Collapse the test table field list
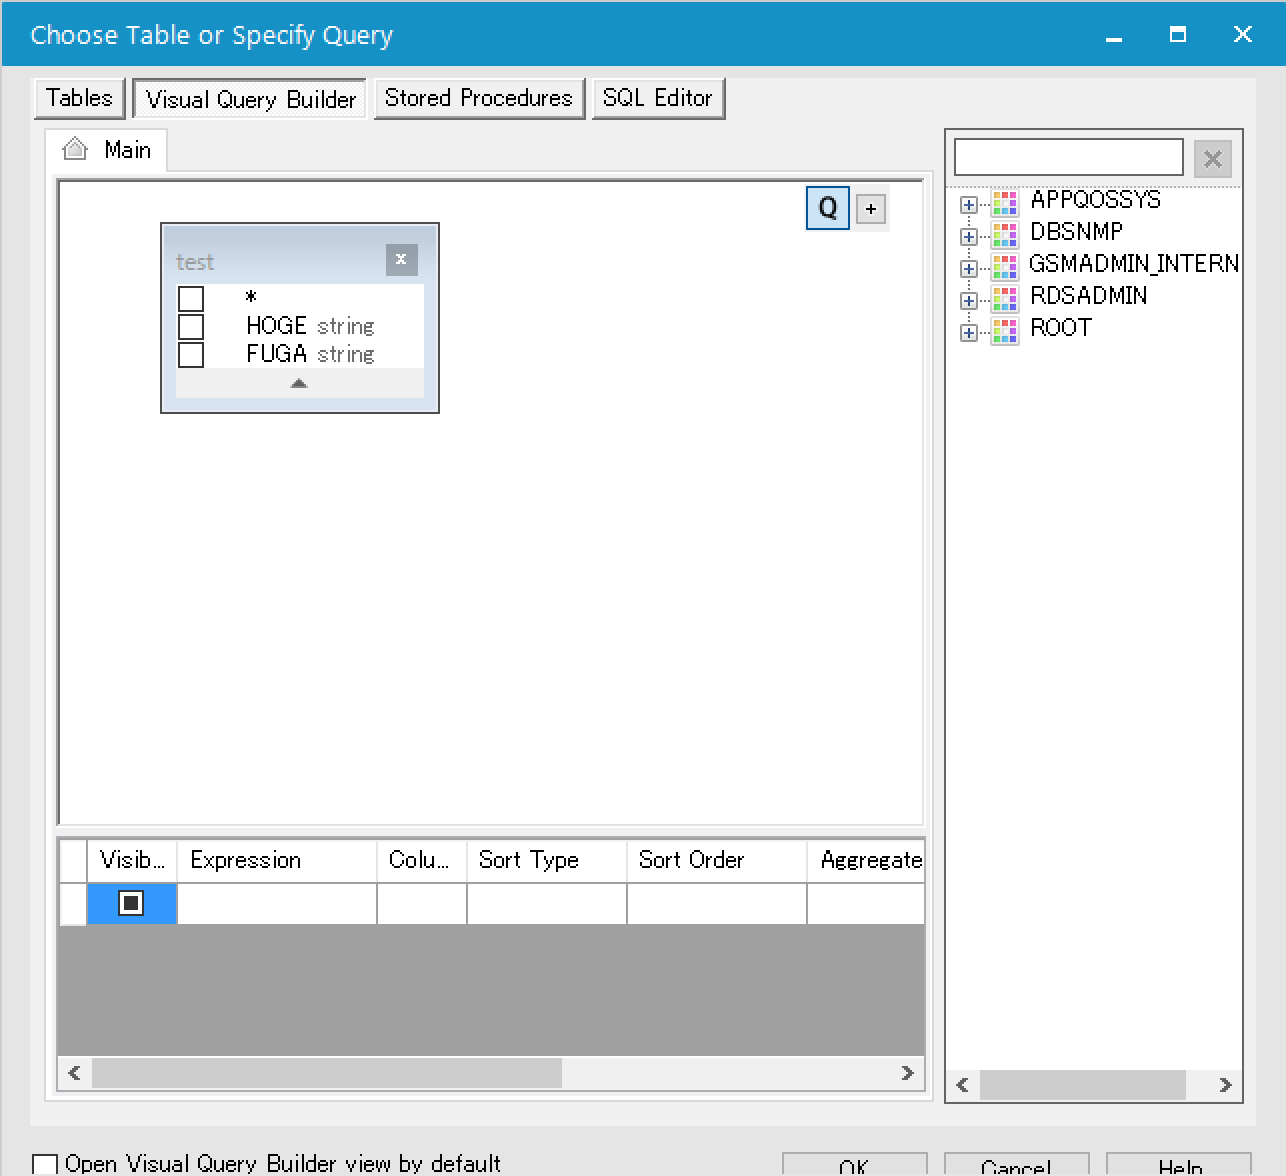 tap(299, 384)
